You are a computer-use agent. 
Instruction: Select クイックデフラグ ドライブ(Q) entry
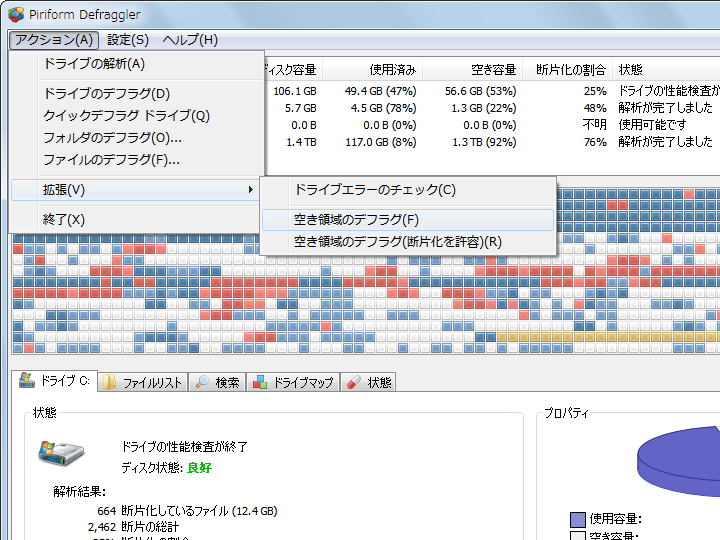[137, 116]
